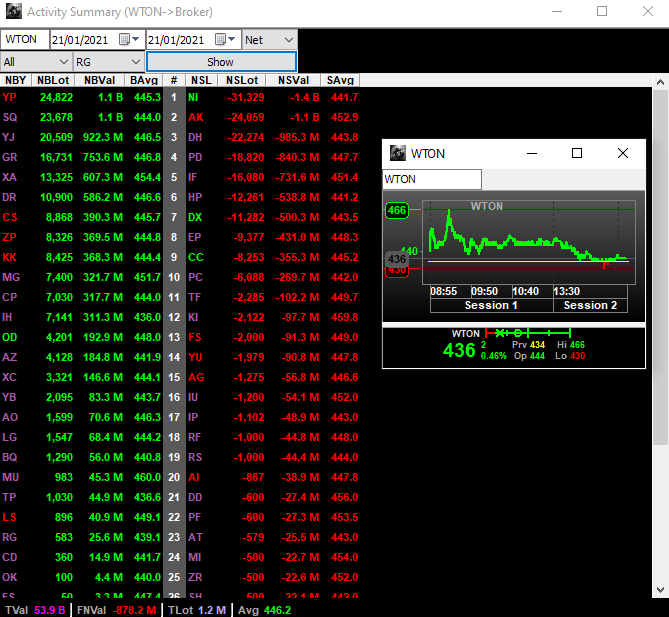Select buyer broker YJ
Screen dimensions: 669x617
click(x=9, y=137)
